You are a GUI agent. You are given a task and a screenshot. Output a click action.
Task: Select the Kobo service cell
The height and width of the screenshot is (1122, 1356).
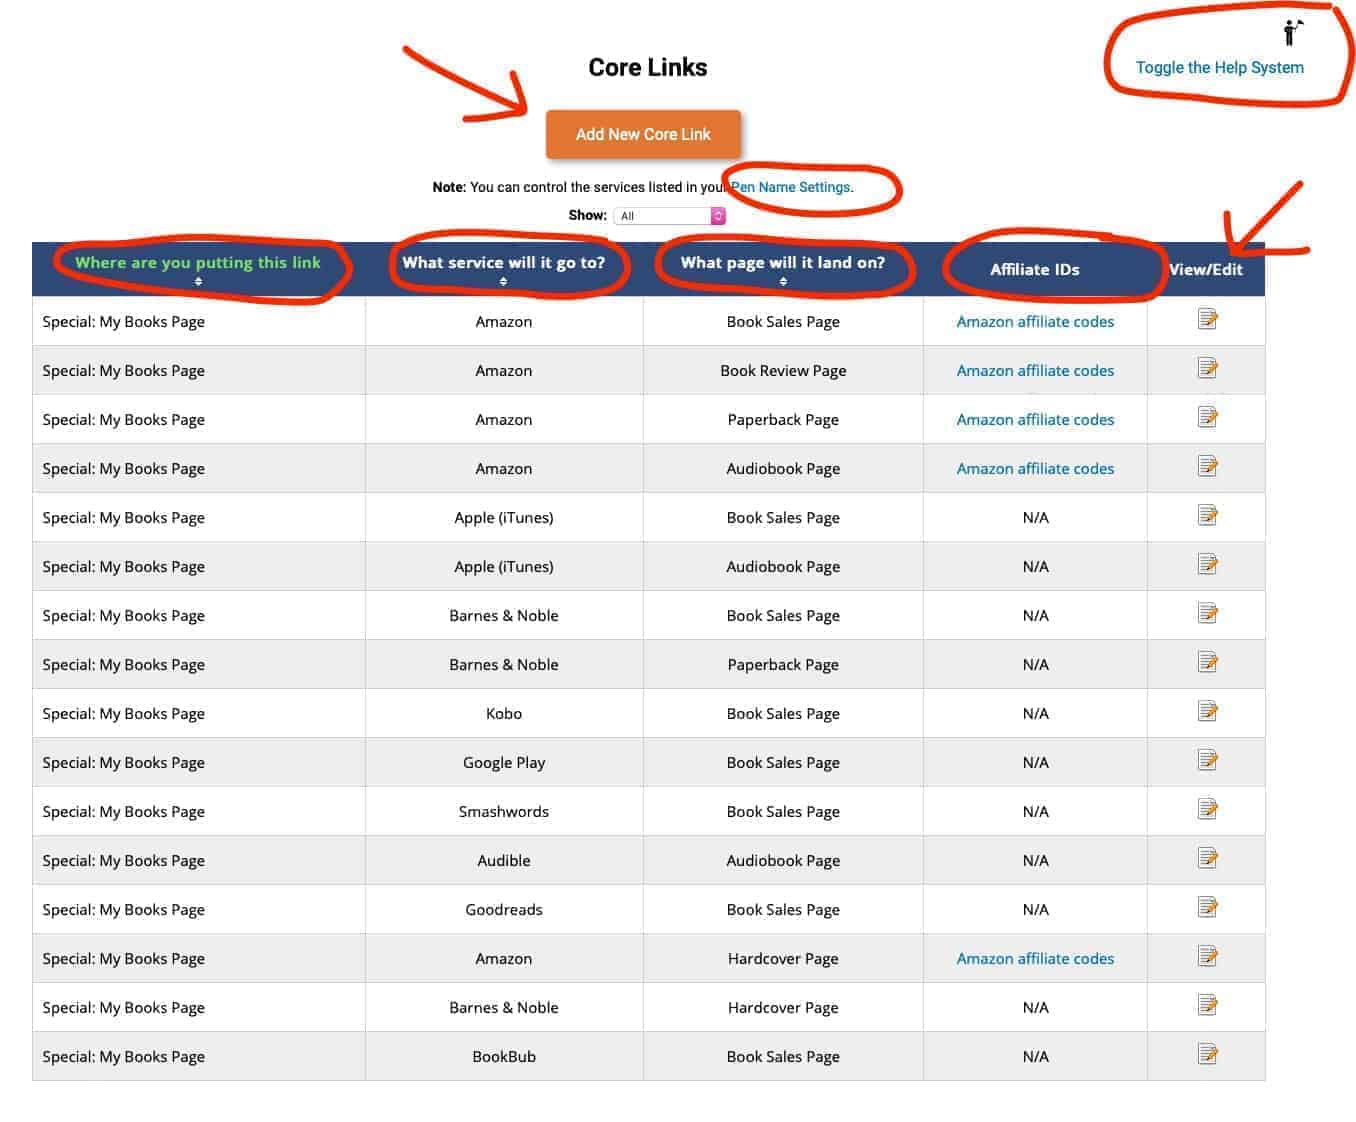504,714
